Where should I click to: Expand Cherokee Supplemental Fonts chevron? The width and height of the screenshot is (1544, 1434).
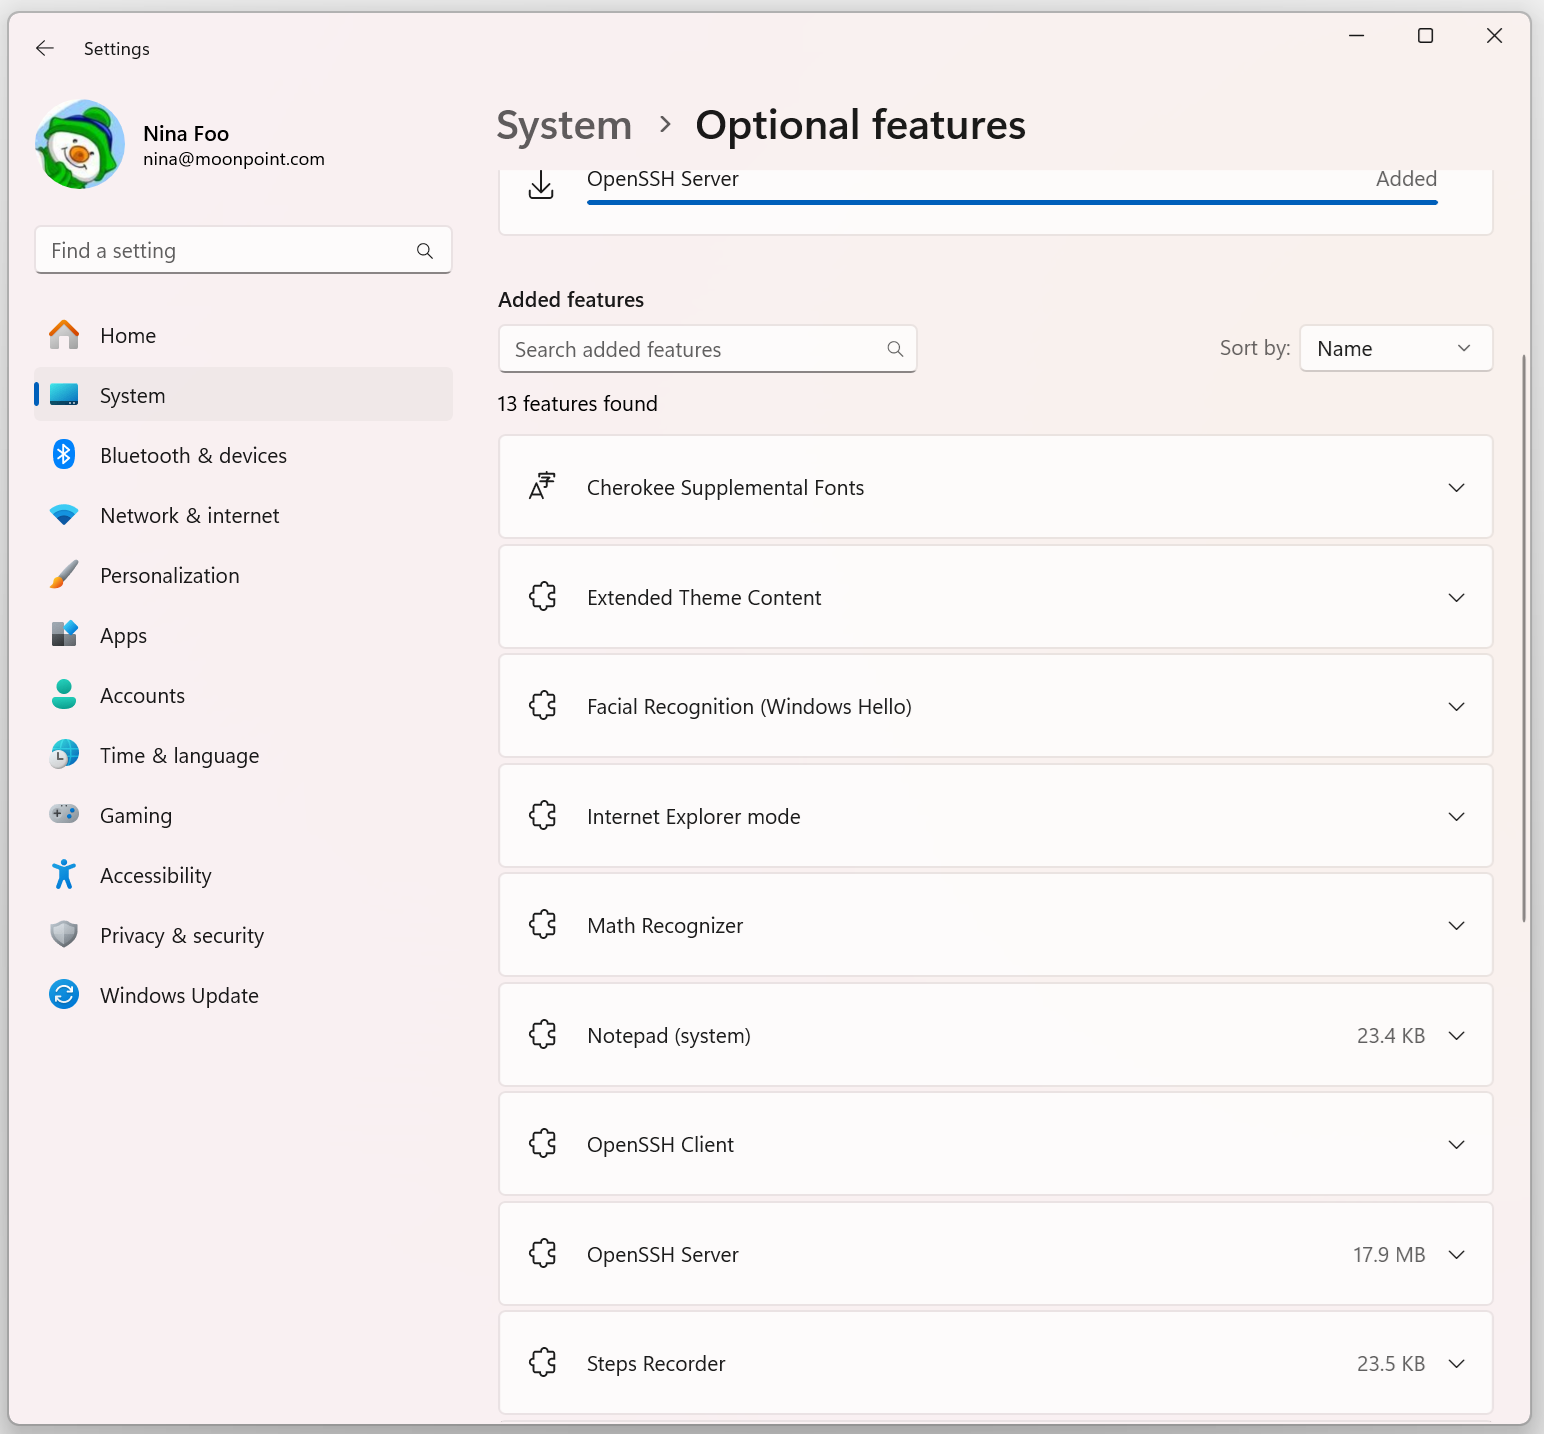coord(1457,487)
